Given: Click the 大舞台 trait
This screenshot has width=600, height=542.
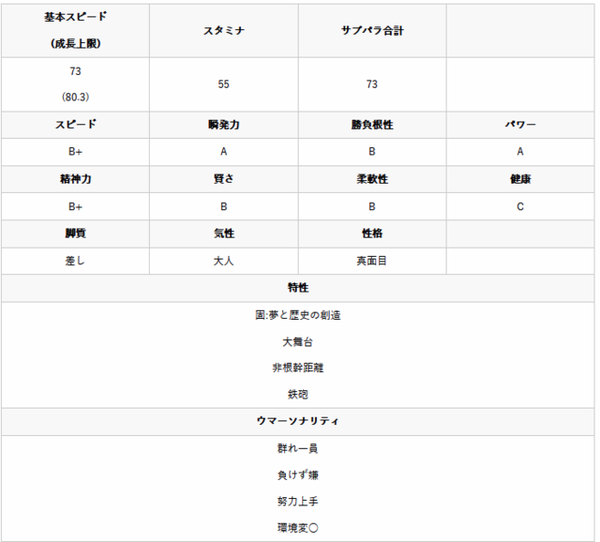Looking at the screenshot, I should [x=298, y=342].
